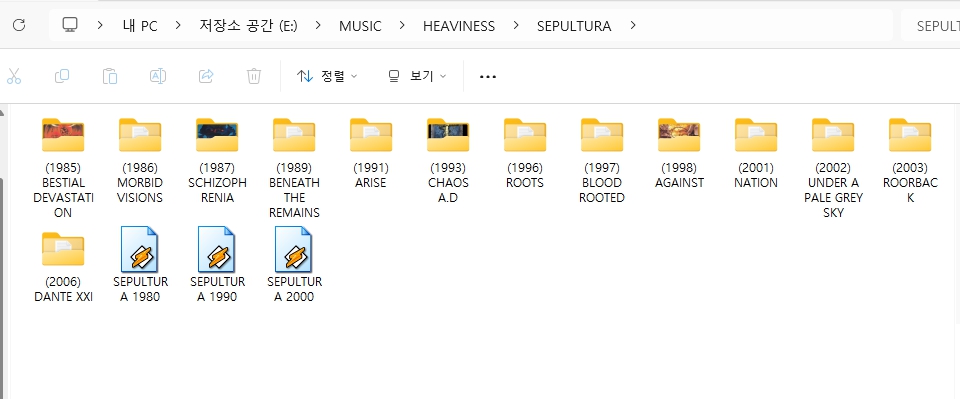Click the Cut scissors icon
The height and width of the screenshot is (399, 960).
(13, 76)
